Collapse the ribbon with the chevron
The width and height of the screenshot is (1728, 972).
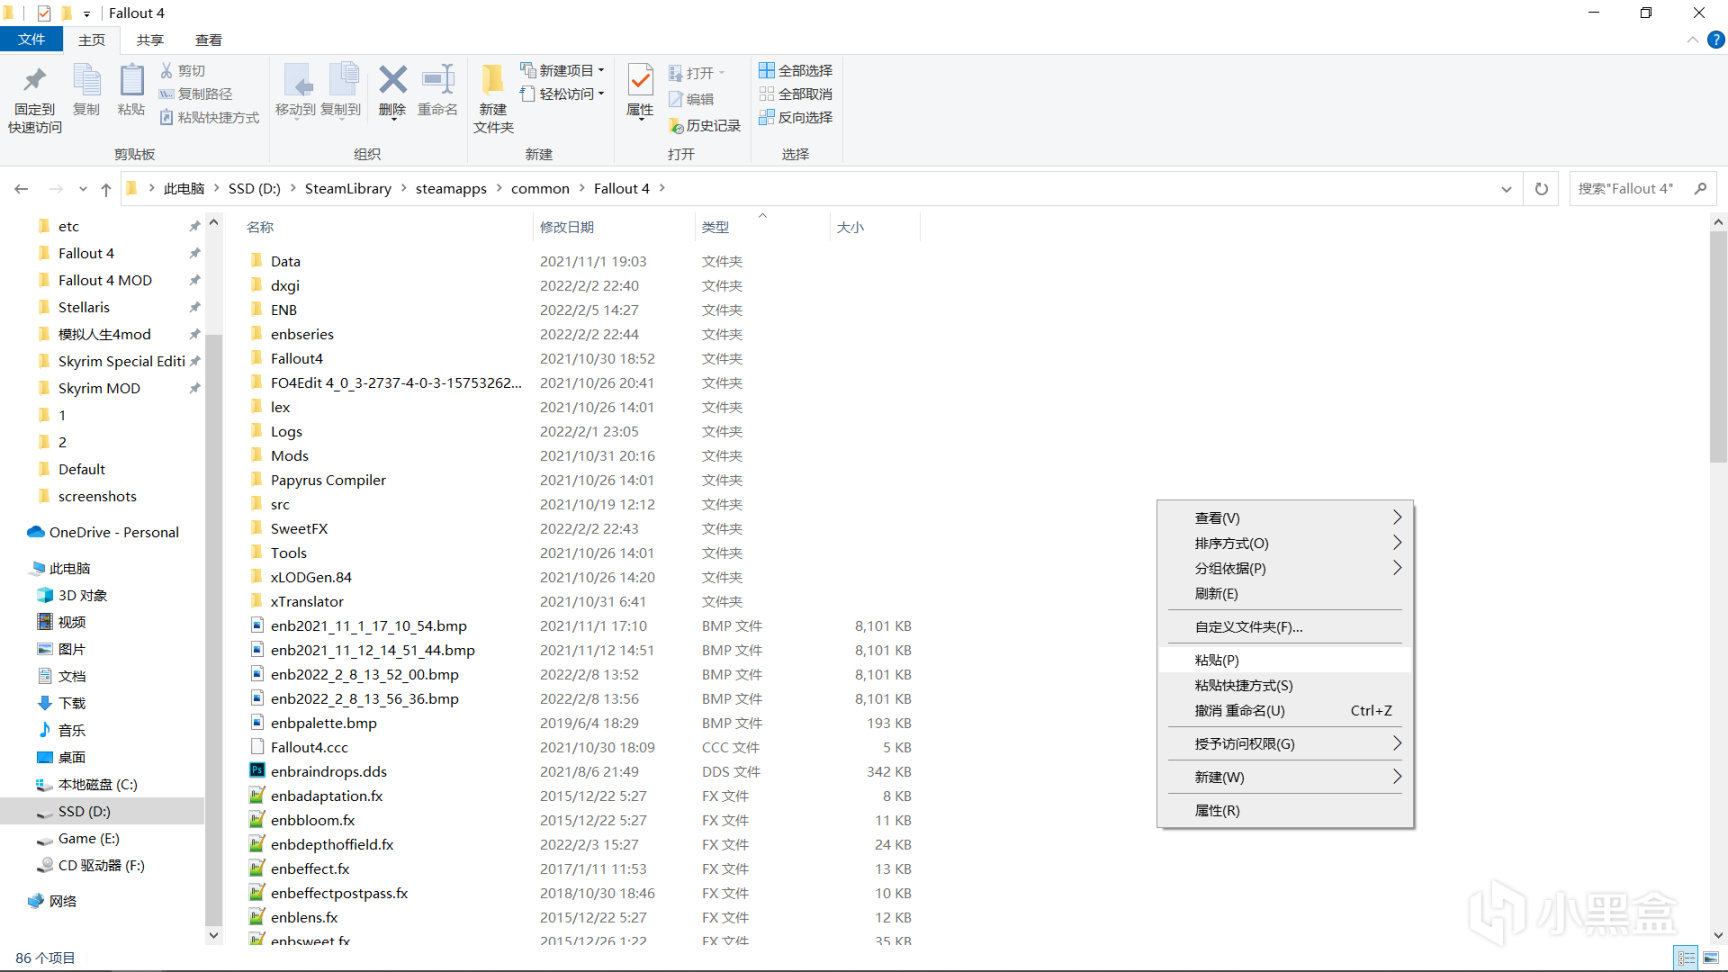(x=1692, y=40)
